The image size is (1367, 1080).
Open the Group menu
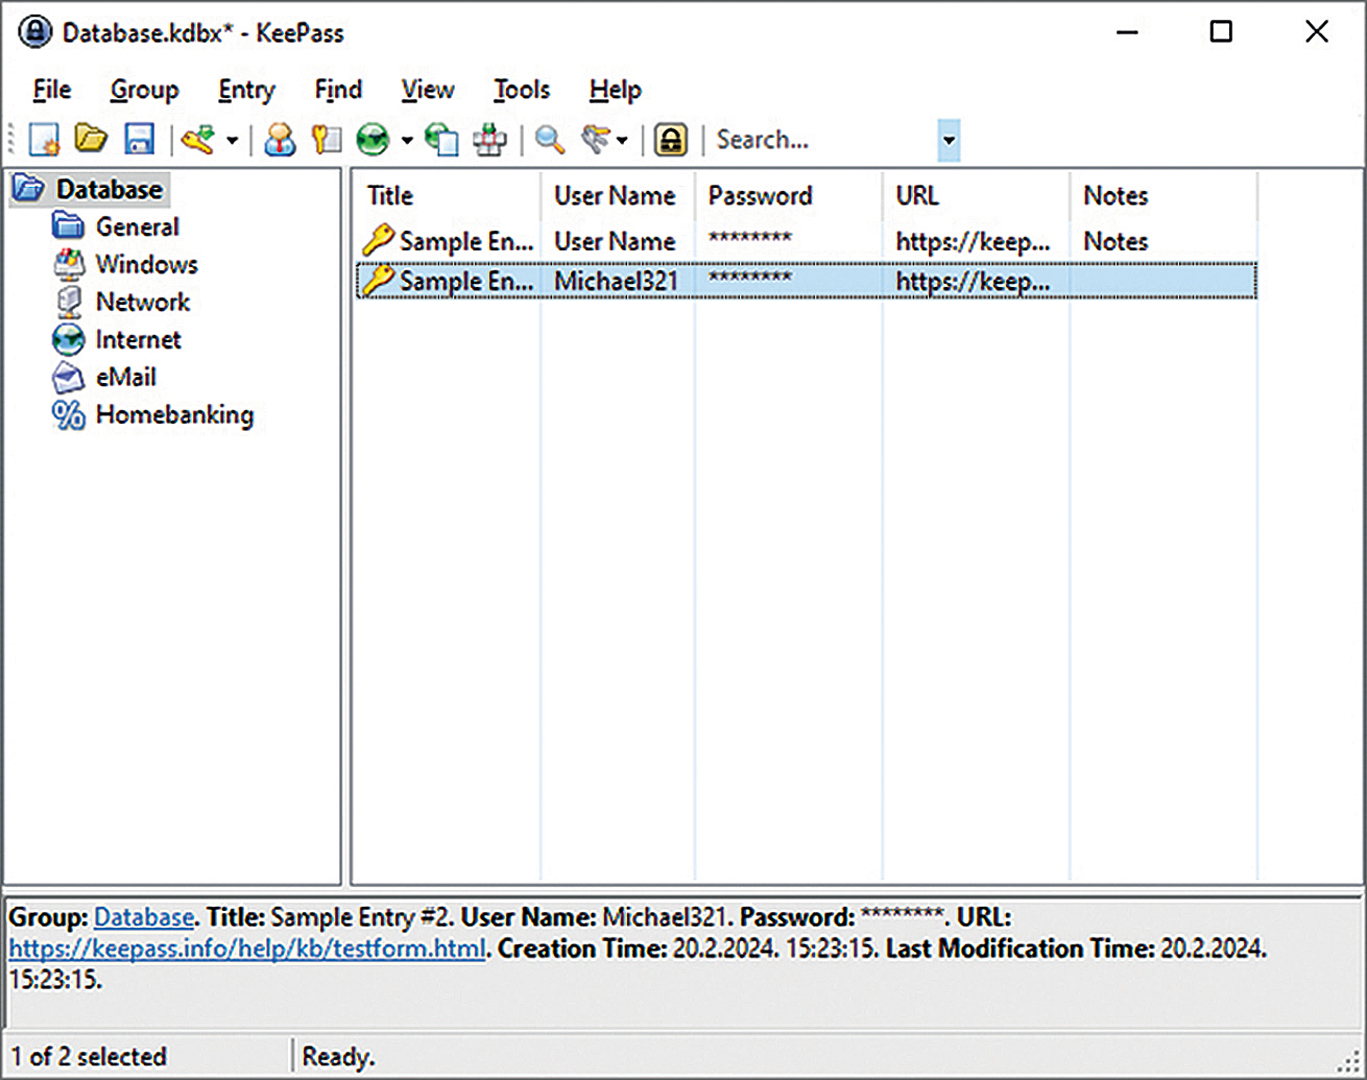[144, 90]
